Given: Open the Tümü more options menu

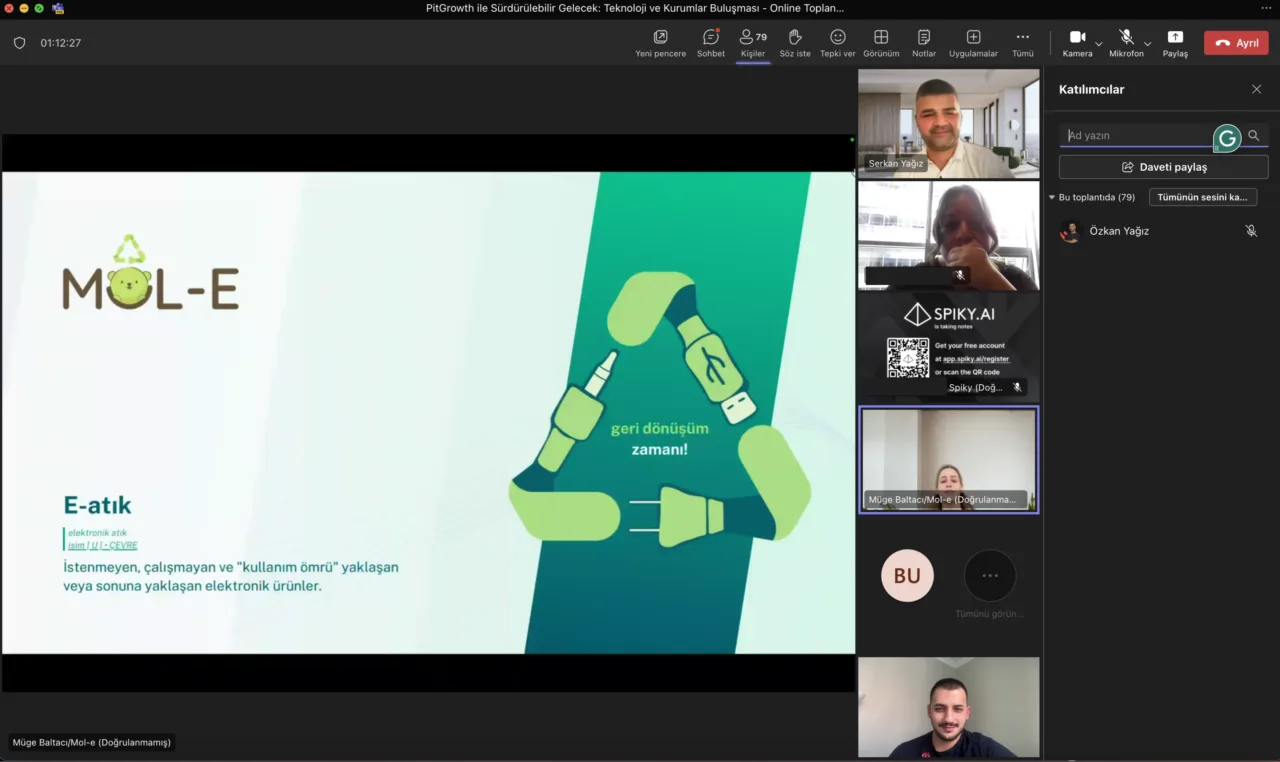Looking at the screenshot, I should (1022, 43).
